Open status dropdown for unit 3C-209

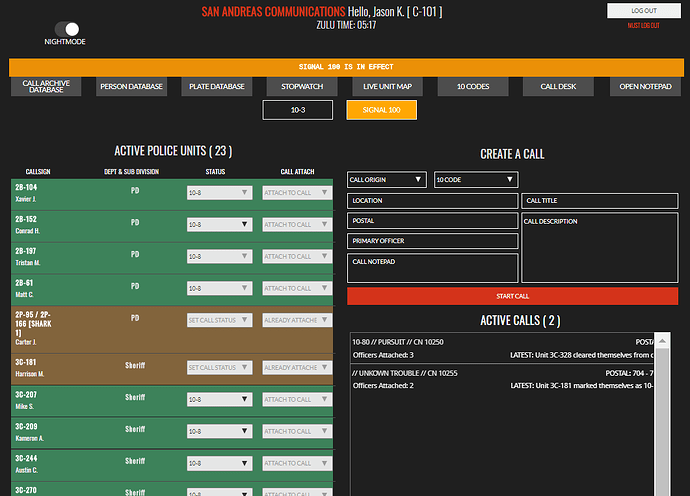pyautogui.click(x=220, y=431)
